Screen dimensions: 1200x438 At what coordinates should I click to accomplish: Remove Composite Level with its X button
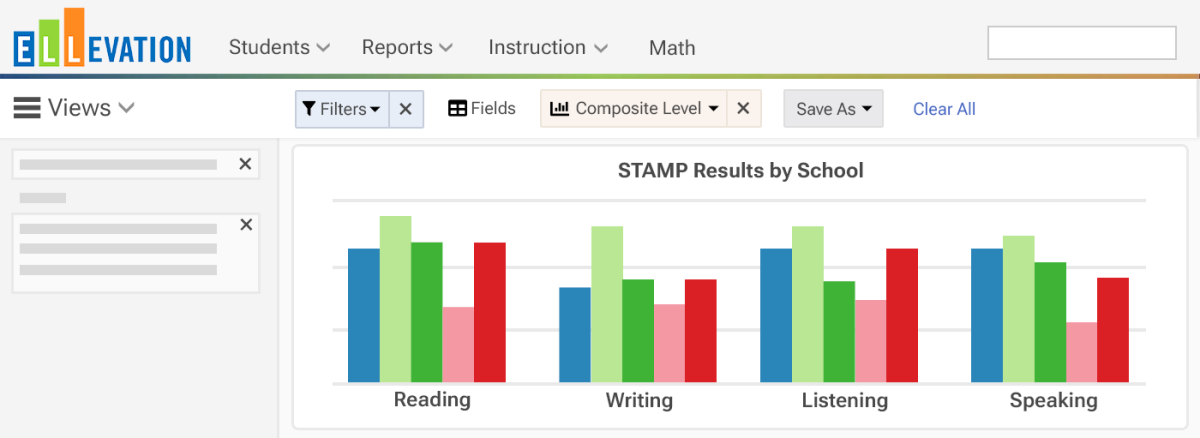[744, 109]
